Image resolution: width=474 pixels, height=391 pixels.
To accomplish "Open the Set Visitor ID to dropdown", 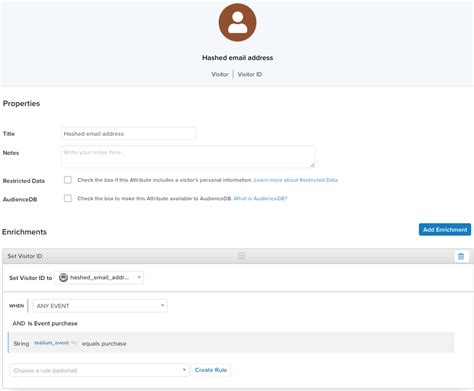I will coord(99,277).
